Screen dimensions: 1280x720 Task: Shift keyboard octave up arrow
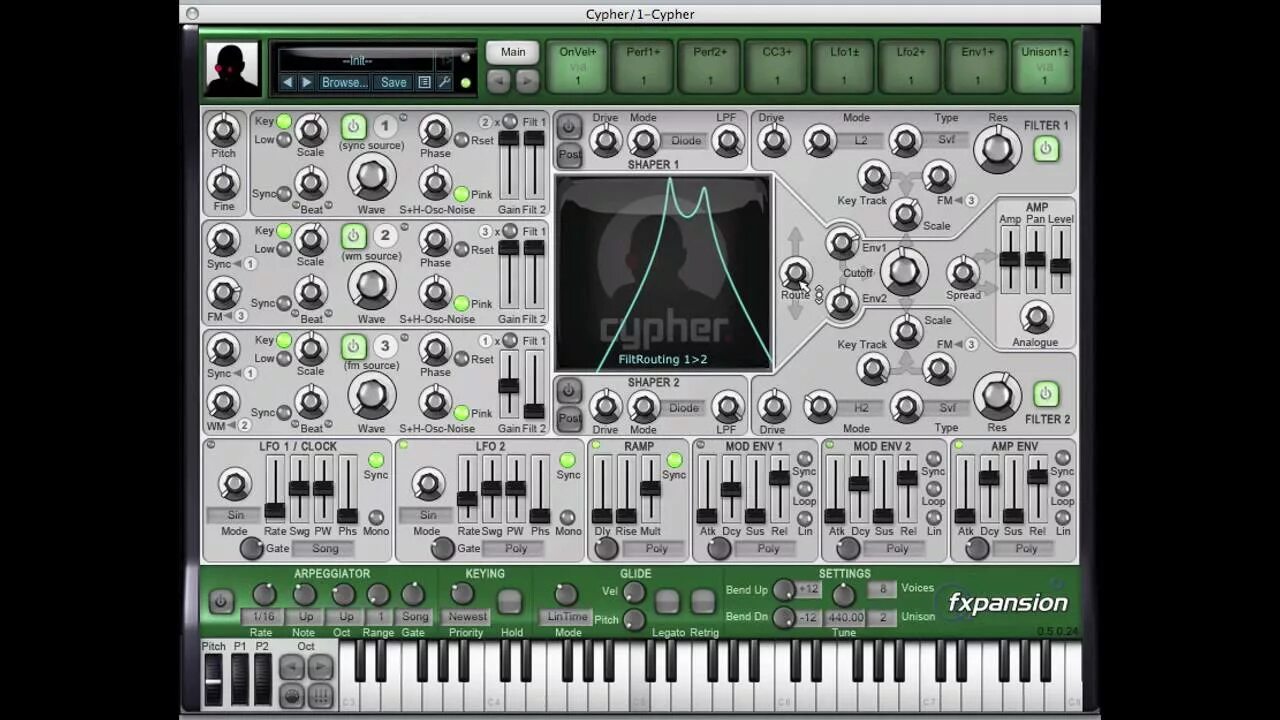click(320, 668)
